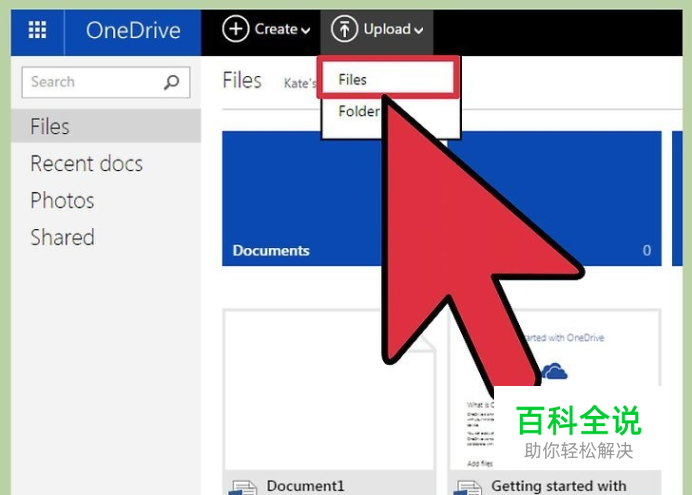Click the Create plus circle icon
This screenshot has width=692, height=495.
coord(236,29)
